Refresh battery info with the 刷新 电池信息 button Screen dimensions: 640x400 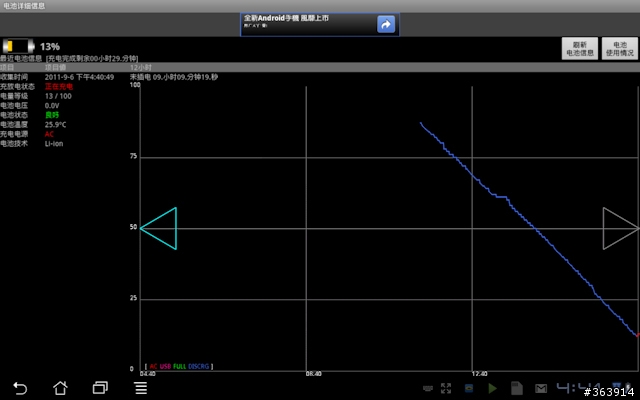click(580, 49)
